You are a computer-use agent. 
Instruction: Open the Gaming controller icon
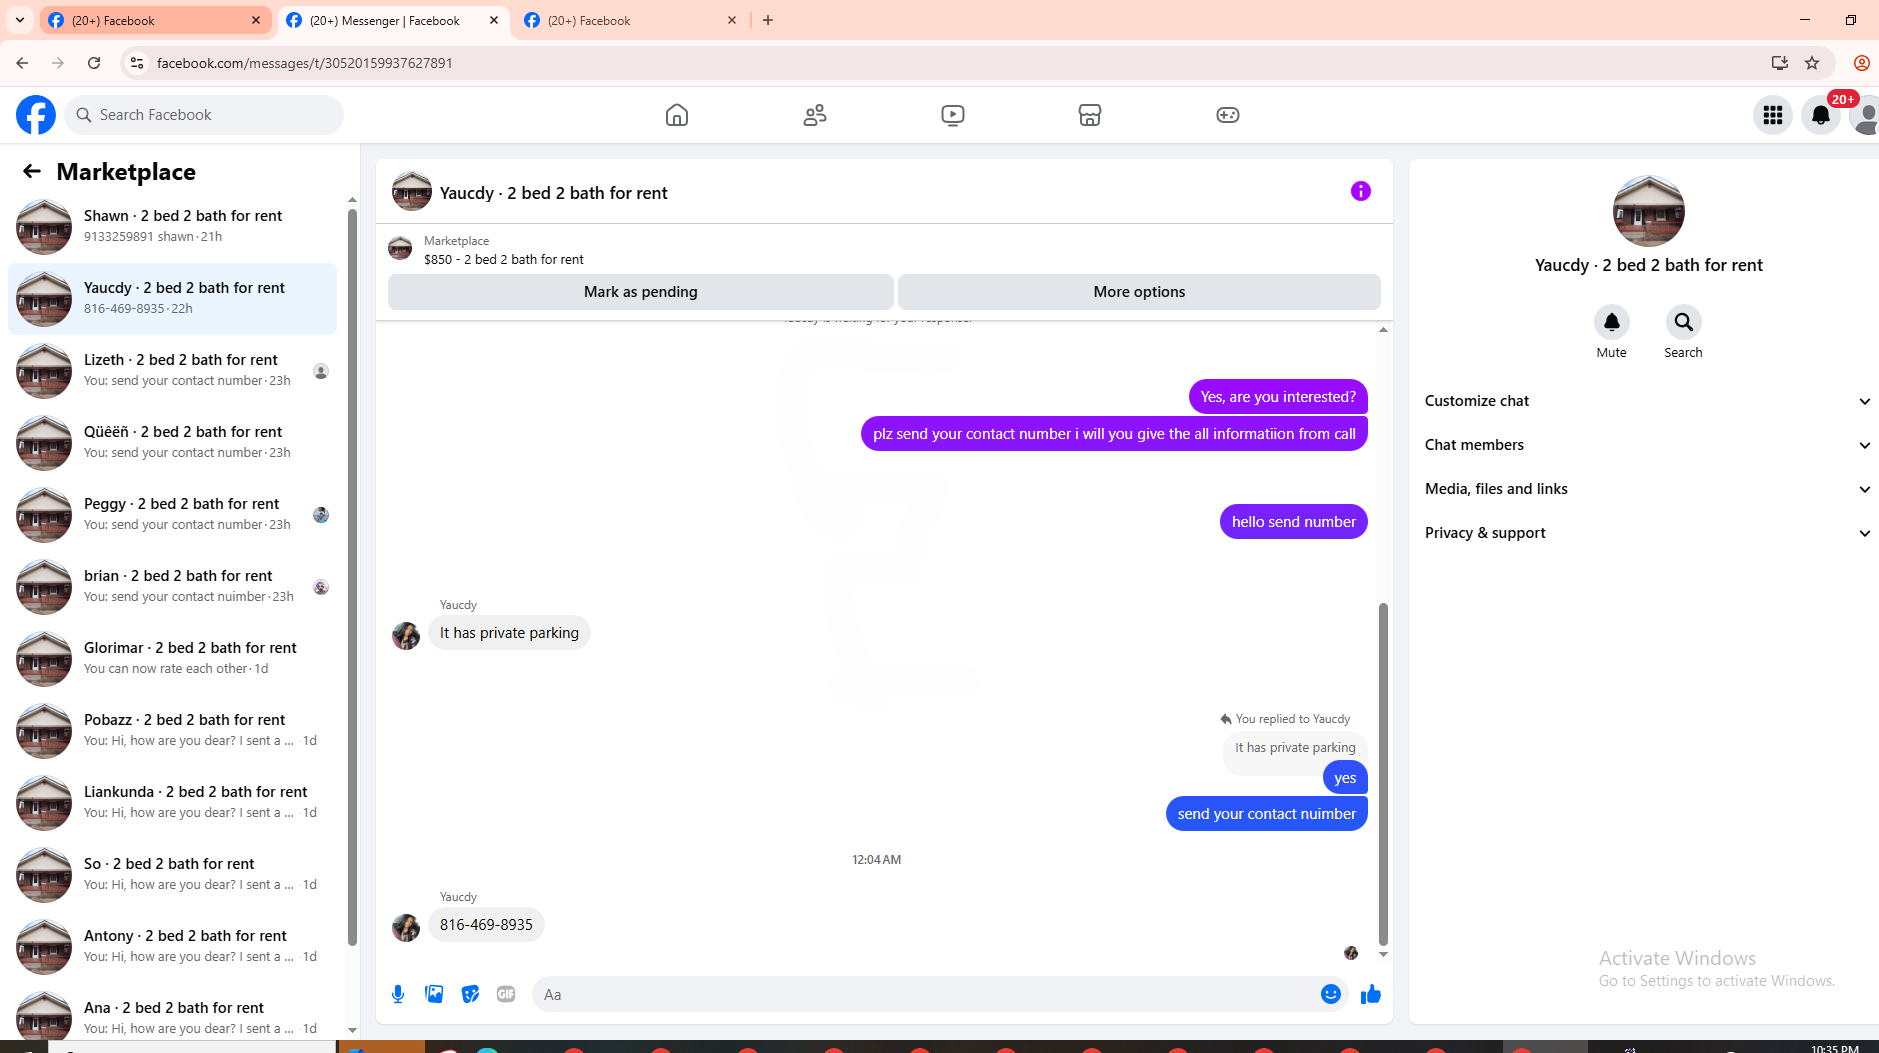click(1228, 115)
